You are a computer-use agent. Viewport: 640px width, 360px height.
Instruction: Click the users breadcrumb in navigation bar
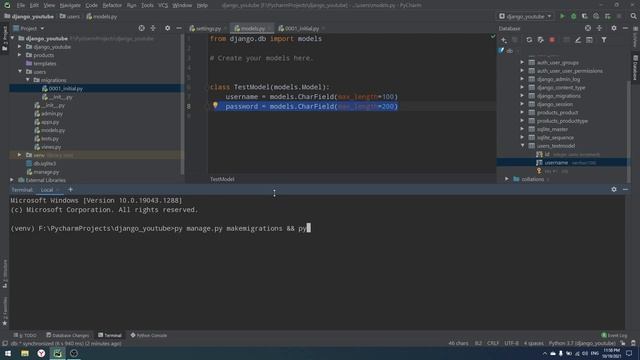point(70,17)
